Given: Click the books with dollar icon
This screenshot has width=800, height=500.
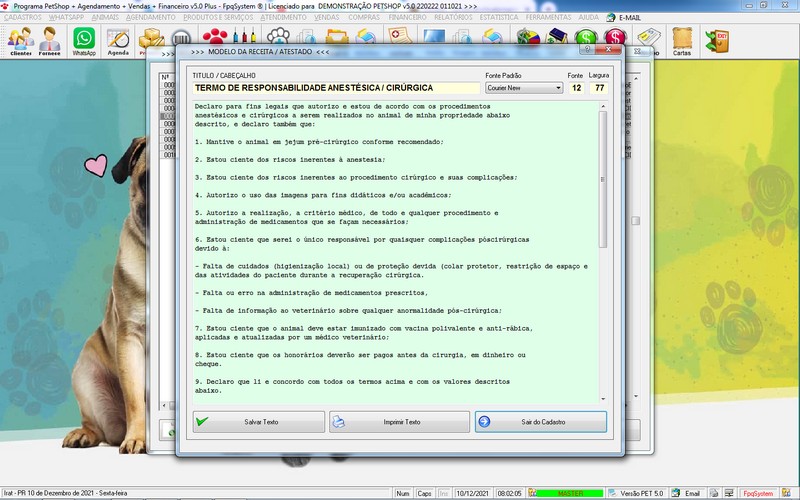Looking at the screenshot, I should (x=558, y=37).
